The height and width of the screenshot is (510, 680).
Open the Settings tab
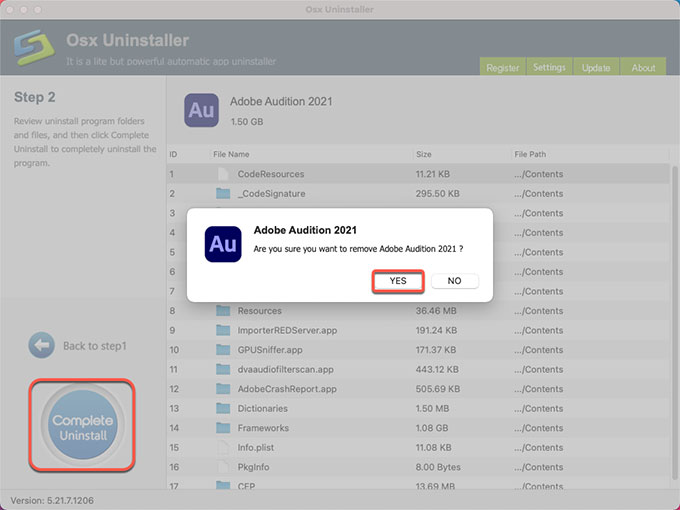pyautogui.click(x=549, y=67)
